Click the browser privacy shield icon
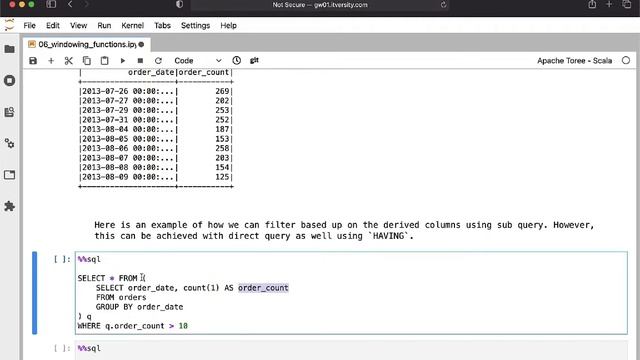The image size is (640, 360). [179, 4]
